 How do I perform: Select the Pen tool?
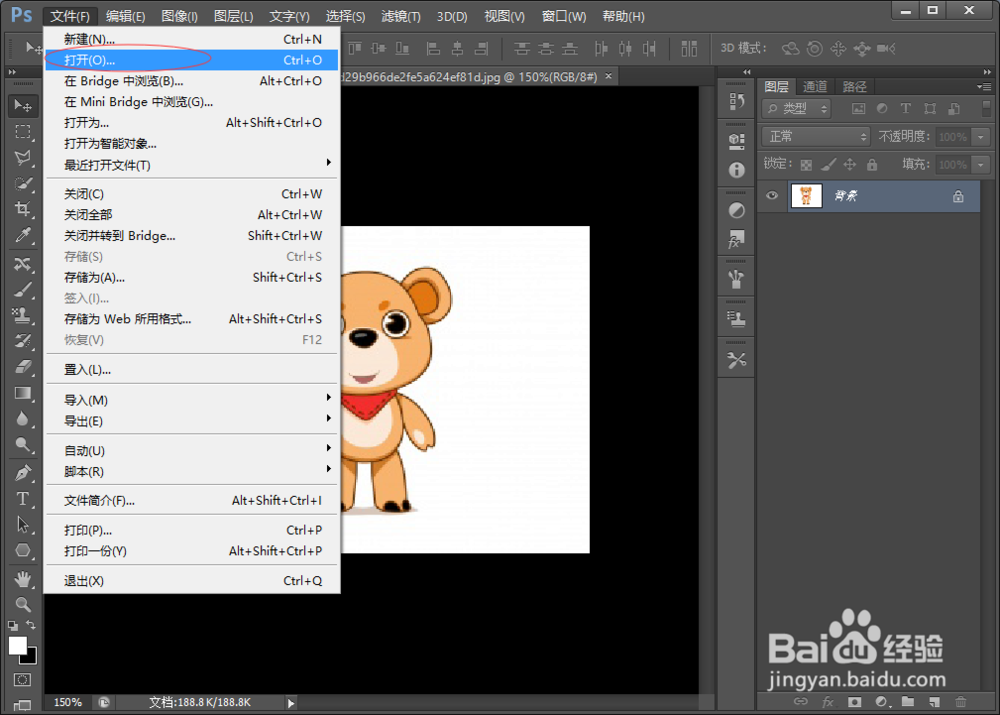tap(23, 473)
